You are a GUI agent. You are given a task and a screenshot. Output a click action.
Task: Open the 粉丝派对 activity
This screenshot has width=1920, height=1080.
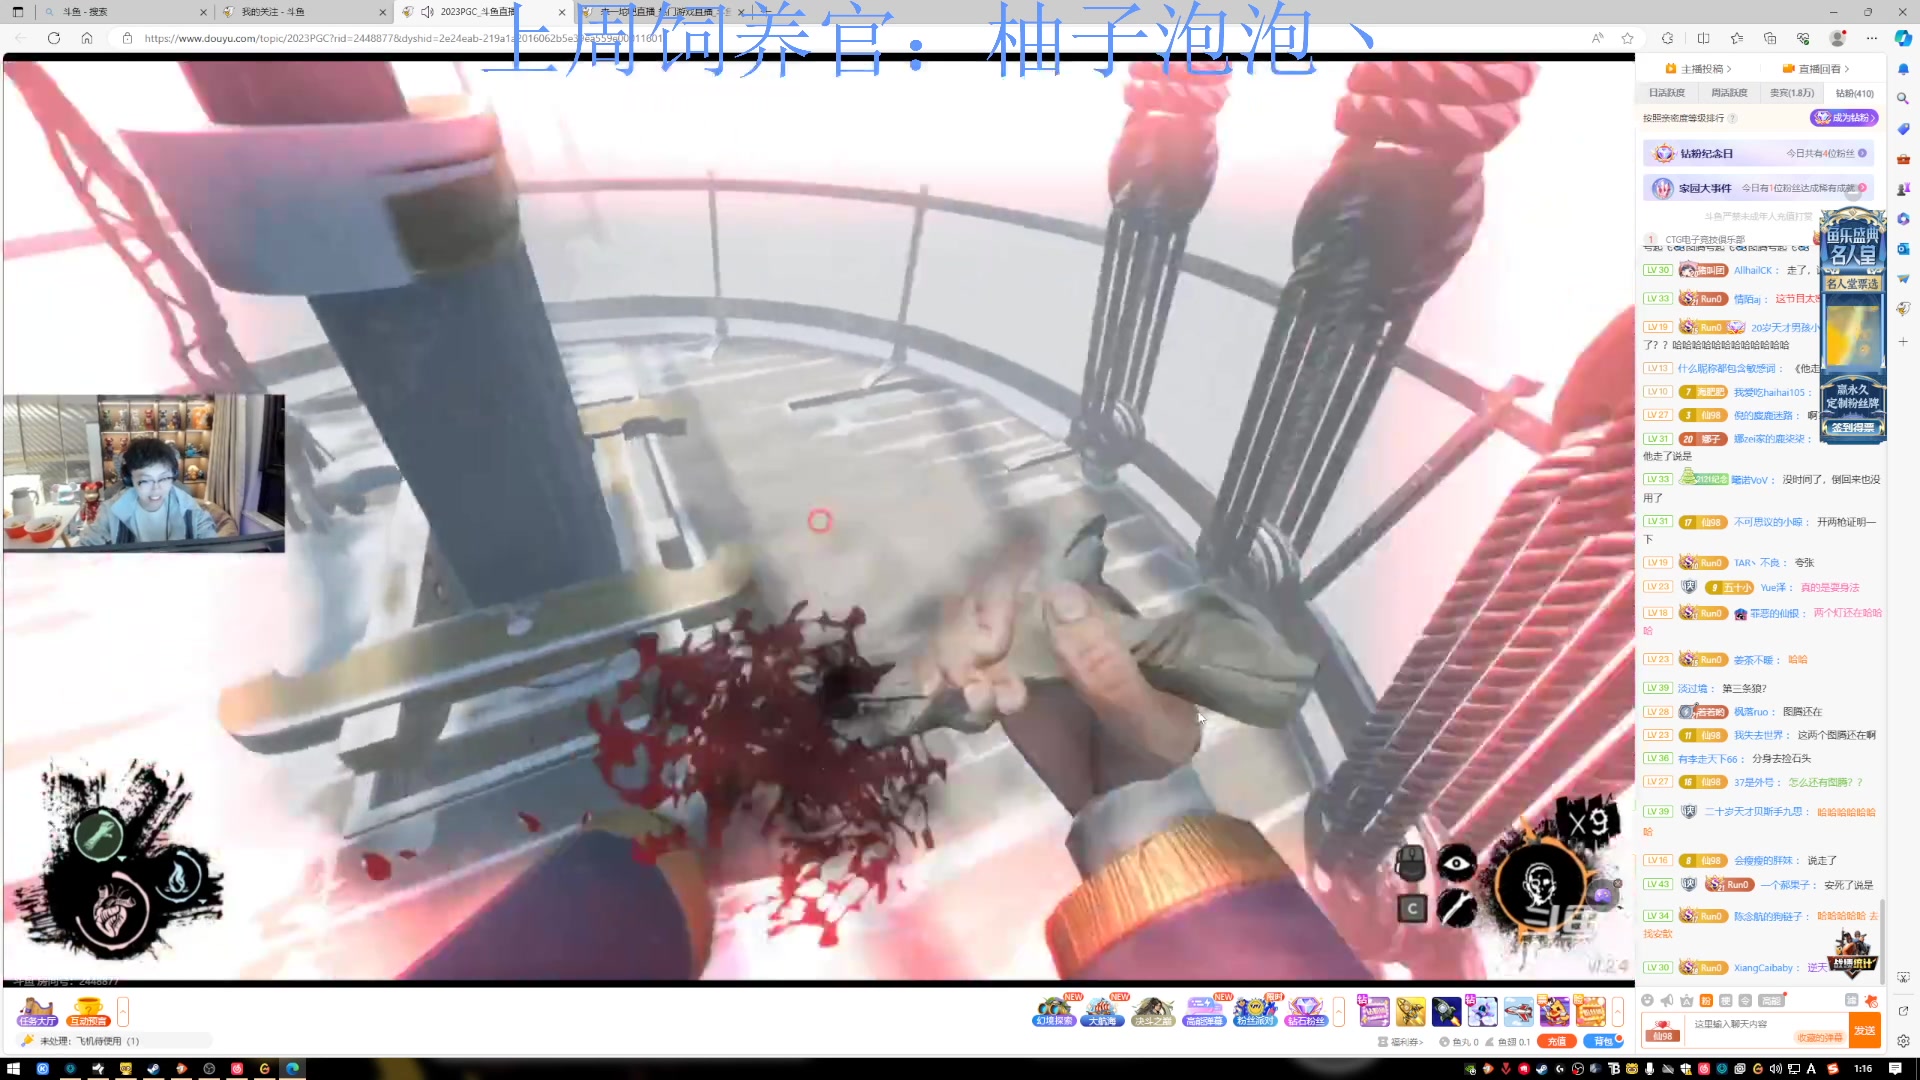1255,1011
